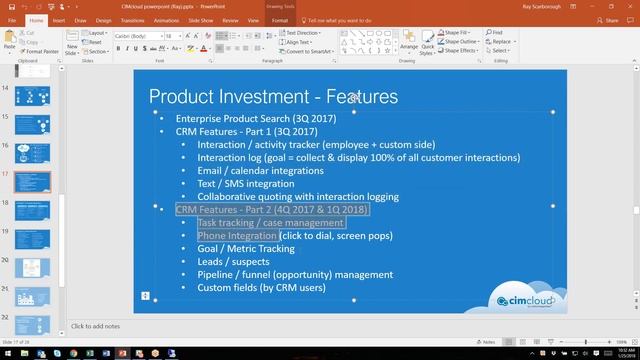Image resolution: width=640 pixels, height=360 pixels.
Task: Expand Shape Outline dropdown
Action: tap(459, 41)
